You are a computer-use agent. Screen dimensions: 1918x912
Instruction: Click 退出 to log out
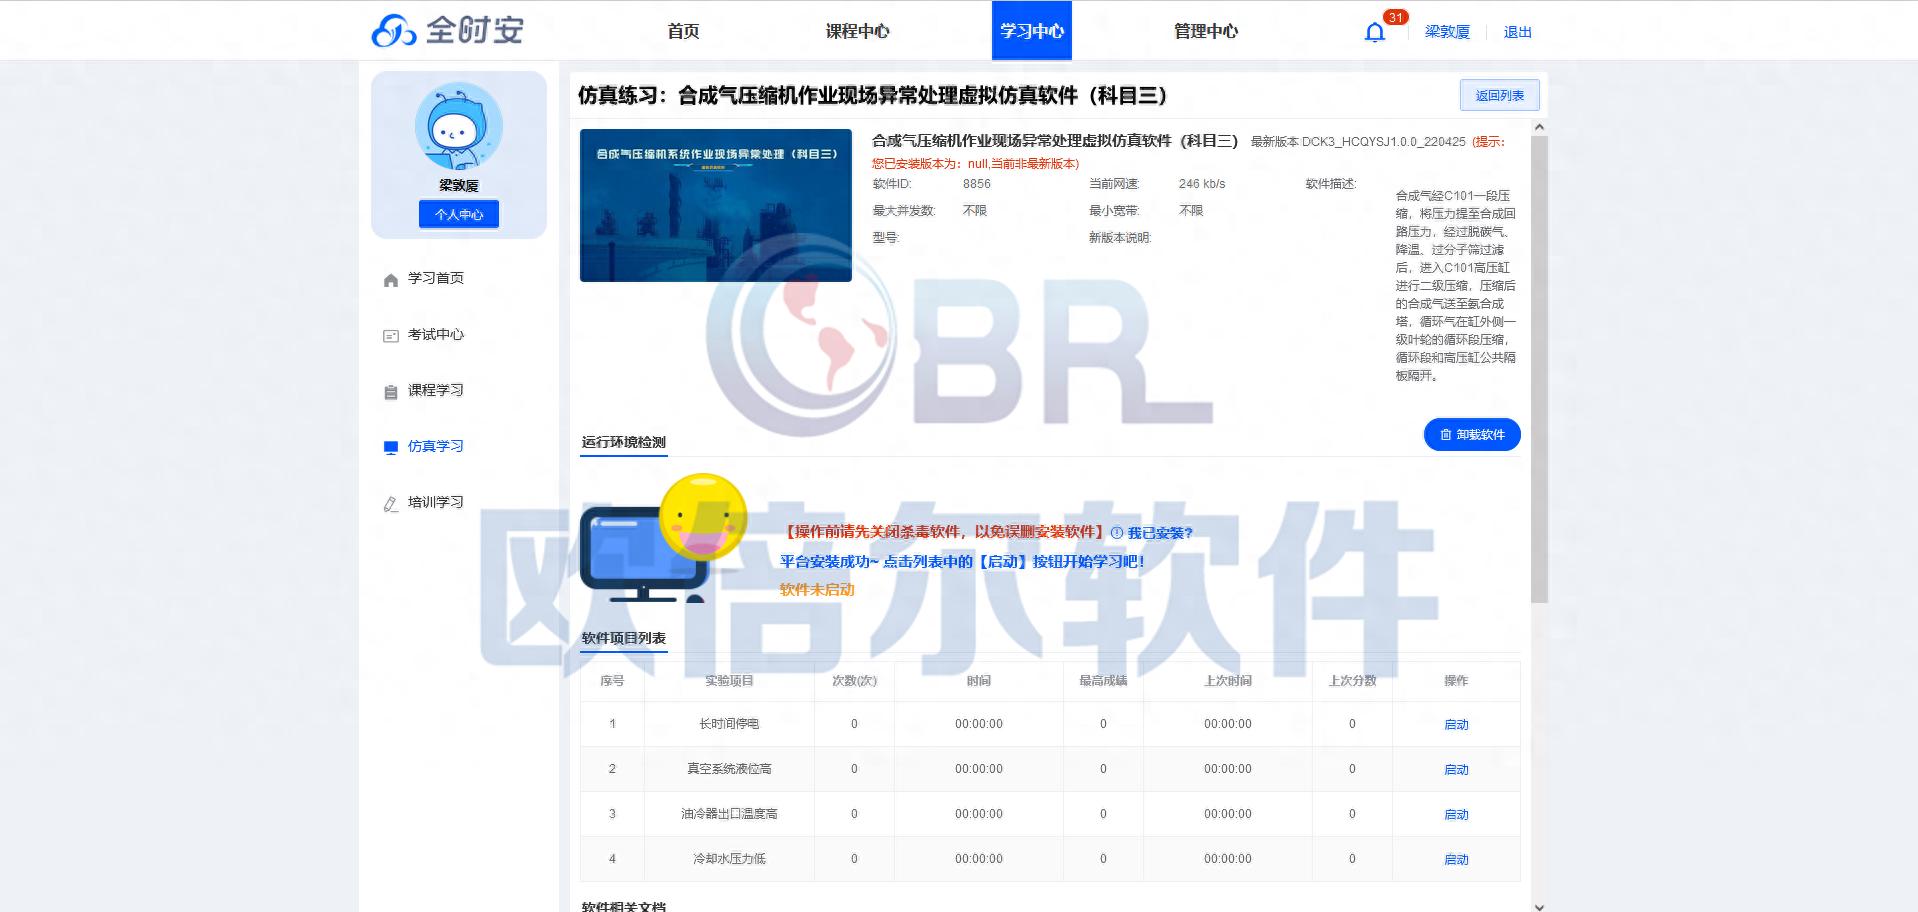coord(1517,31)
